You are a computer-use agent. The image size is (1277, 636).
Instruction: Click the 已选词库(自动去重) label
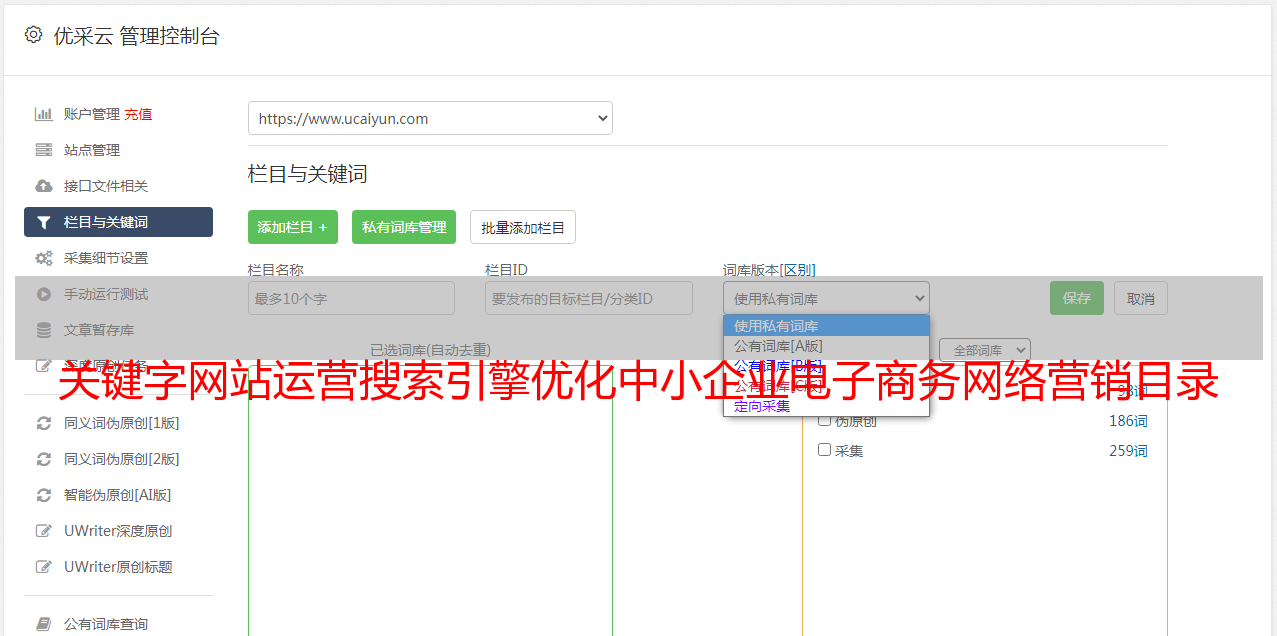point(430,349)
